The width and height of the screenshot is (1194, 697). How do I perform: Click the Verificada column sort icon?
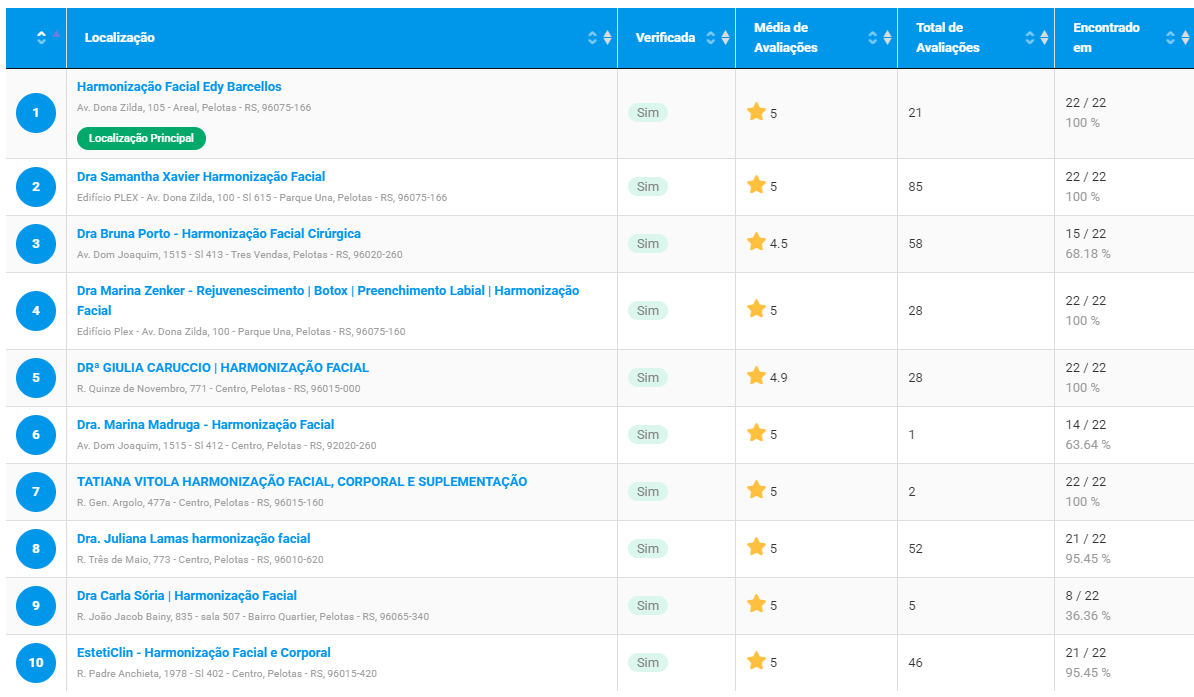coord(717,37)
